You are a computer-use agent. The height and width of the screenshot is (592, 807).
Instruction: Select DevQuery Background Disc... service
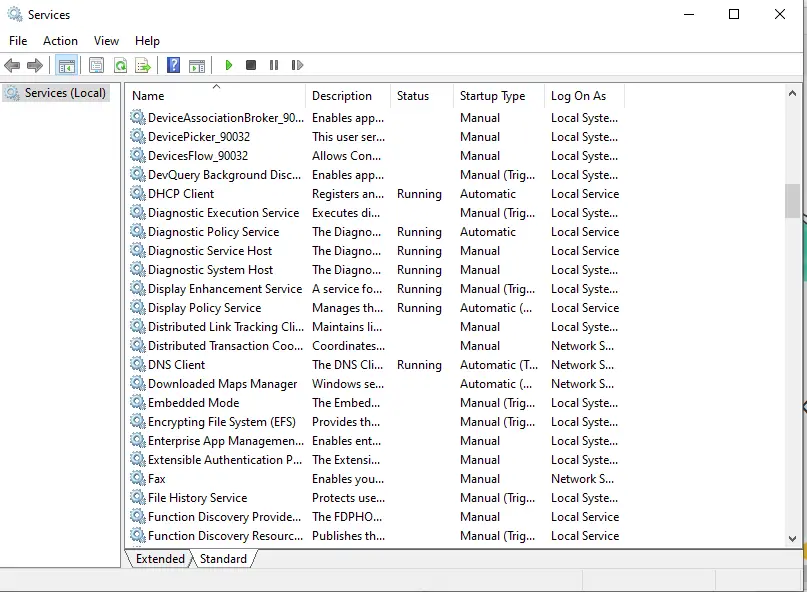[375, 175]
